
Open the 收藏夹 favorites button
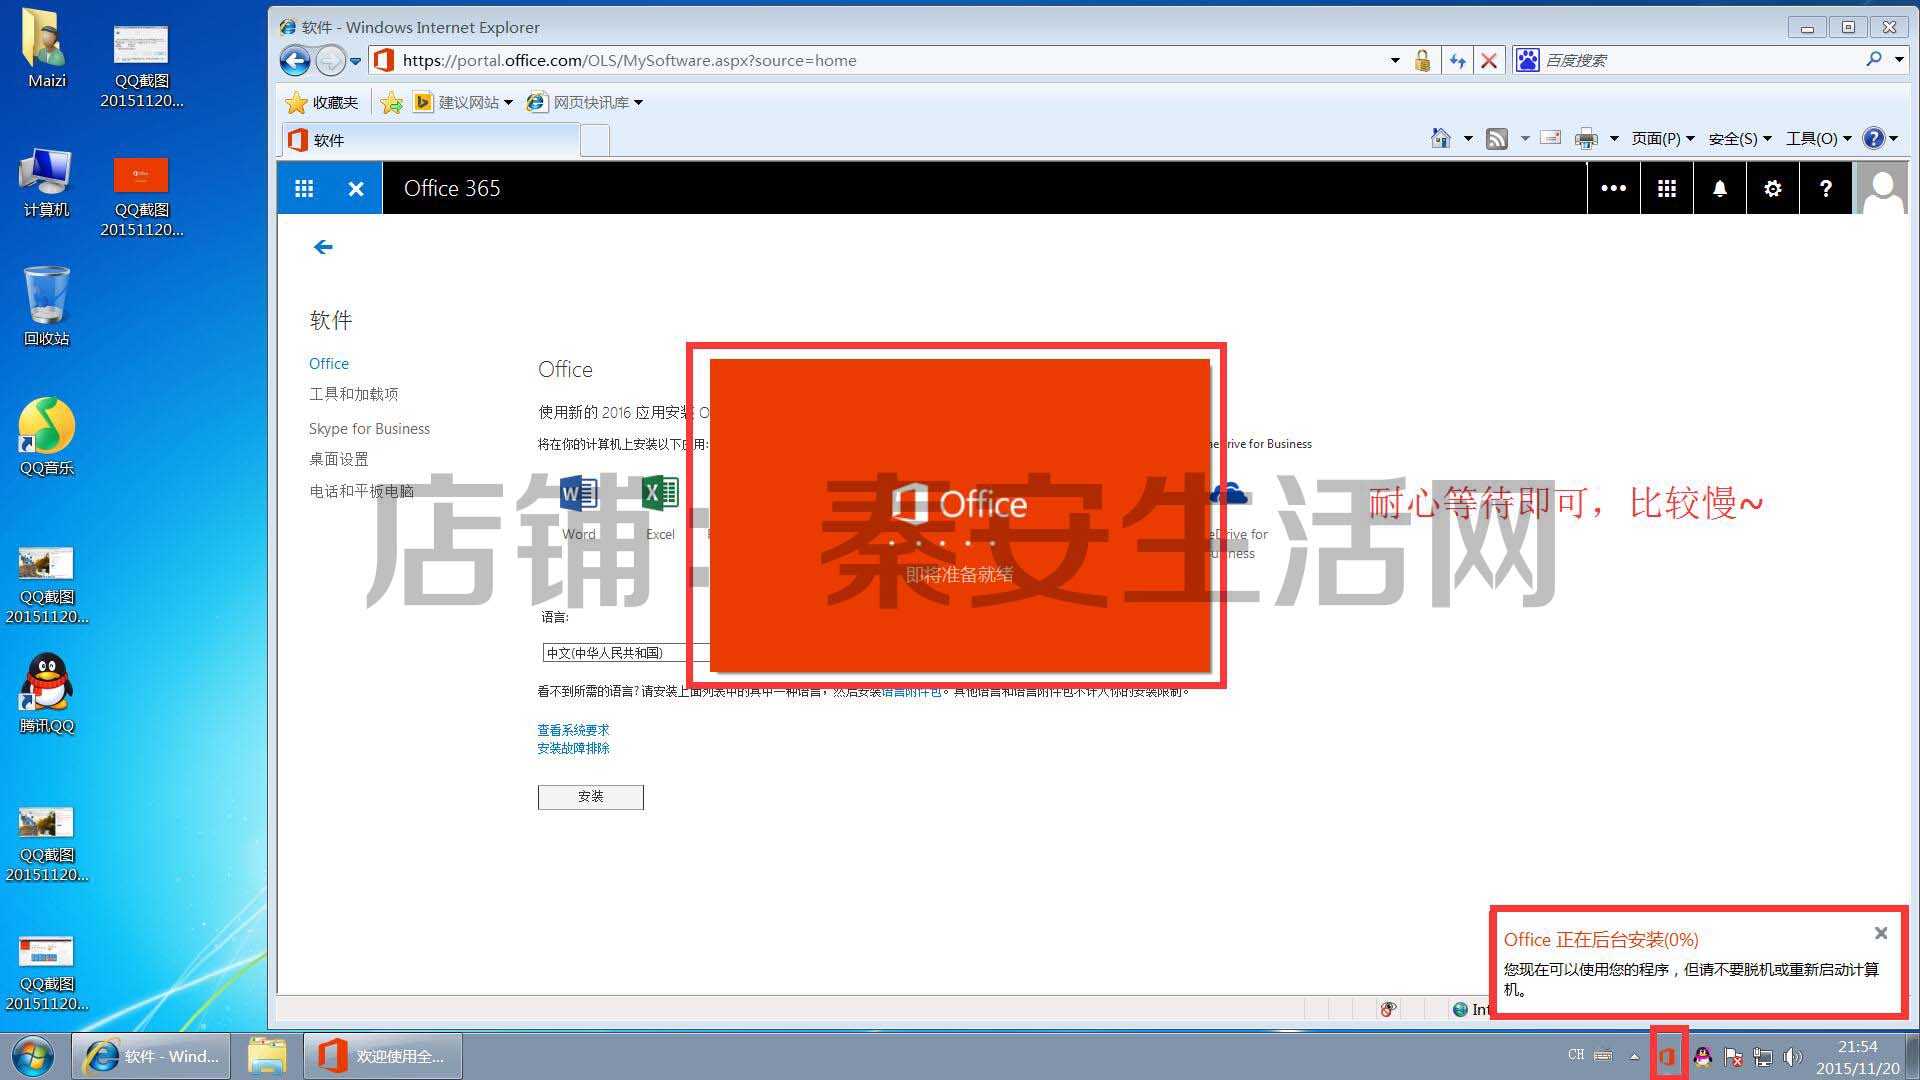tap(322, 102)
